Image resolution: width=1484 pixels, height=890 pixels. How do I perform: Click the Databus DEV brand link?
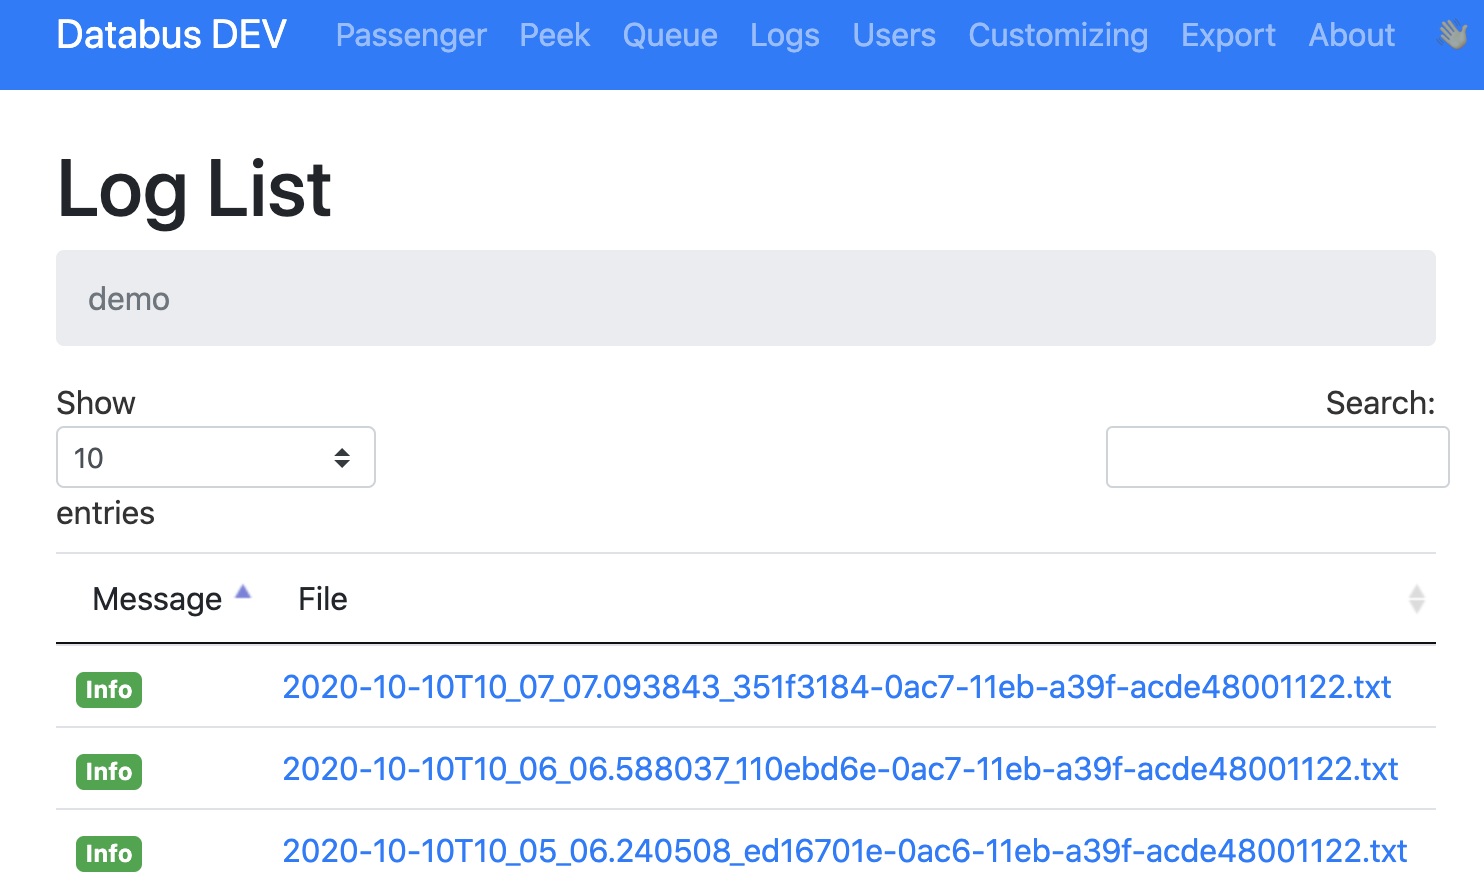[x=171, y=35]
